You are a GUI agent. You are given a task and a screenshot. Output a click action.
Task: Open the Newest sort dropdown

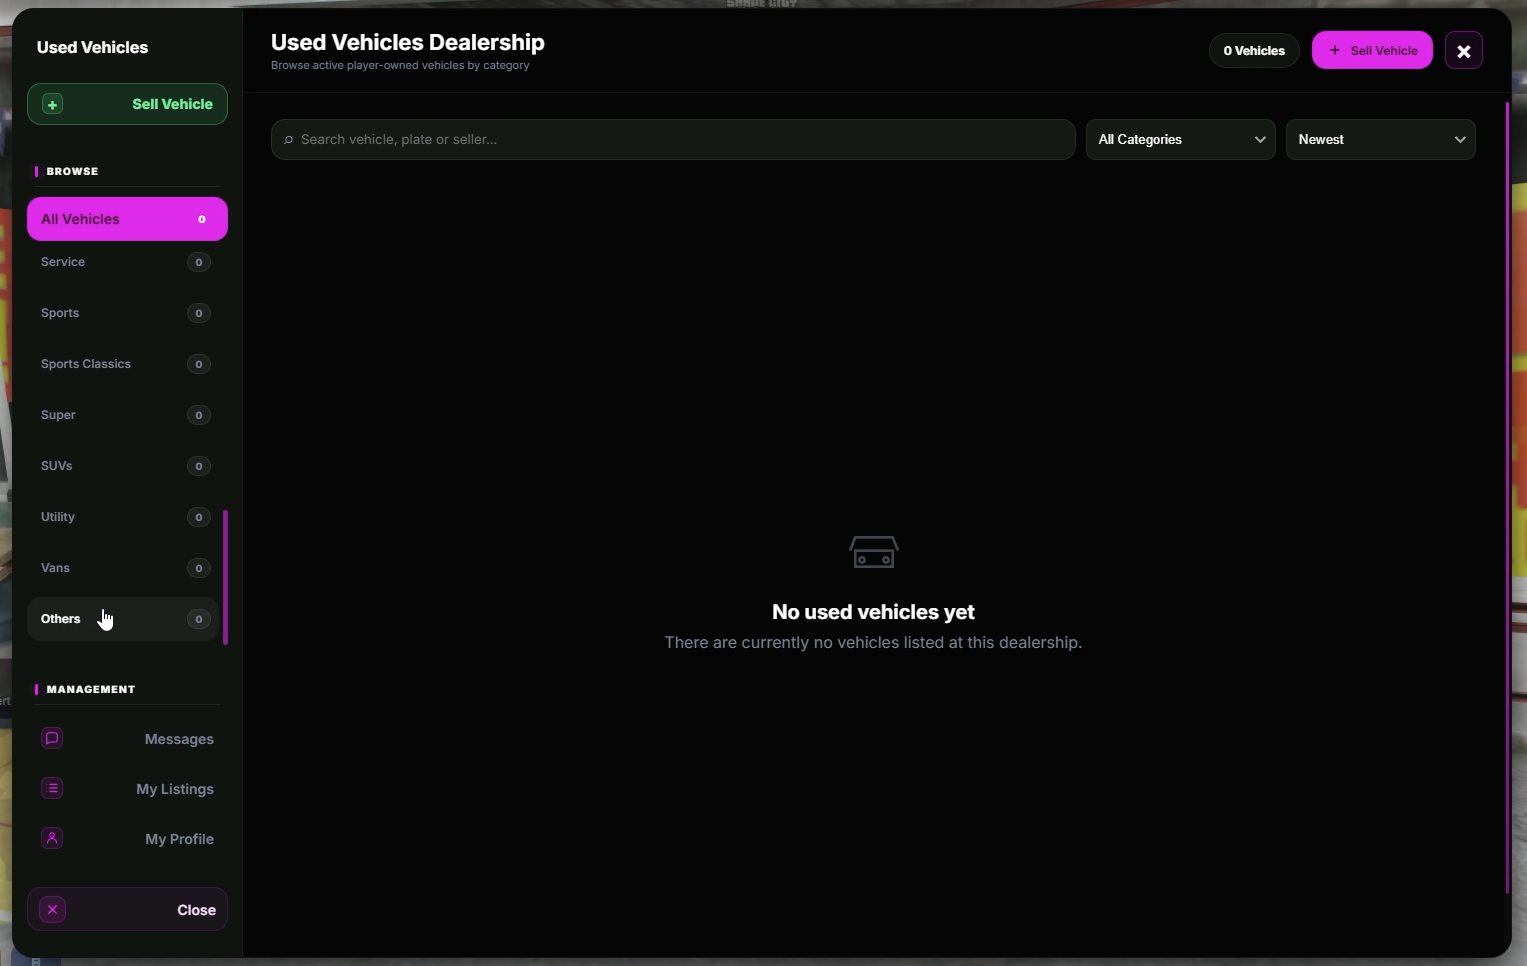[1380, 140]
